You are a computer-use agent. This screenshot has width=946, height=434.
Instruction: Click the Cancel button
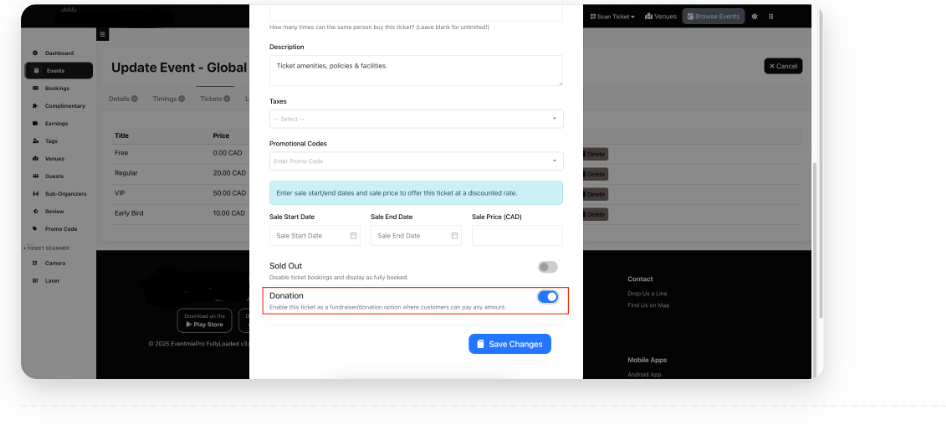click(783, 66)
